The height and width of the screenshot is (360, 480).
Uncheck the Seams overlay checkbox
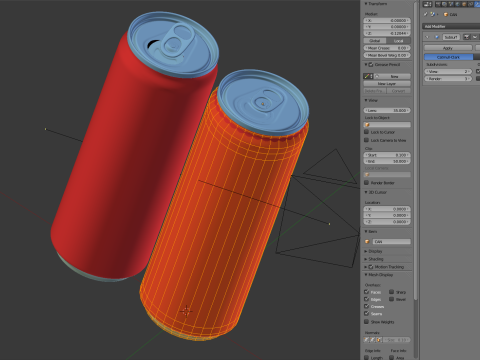367,313
